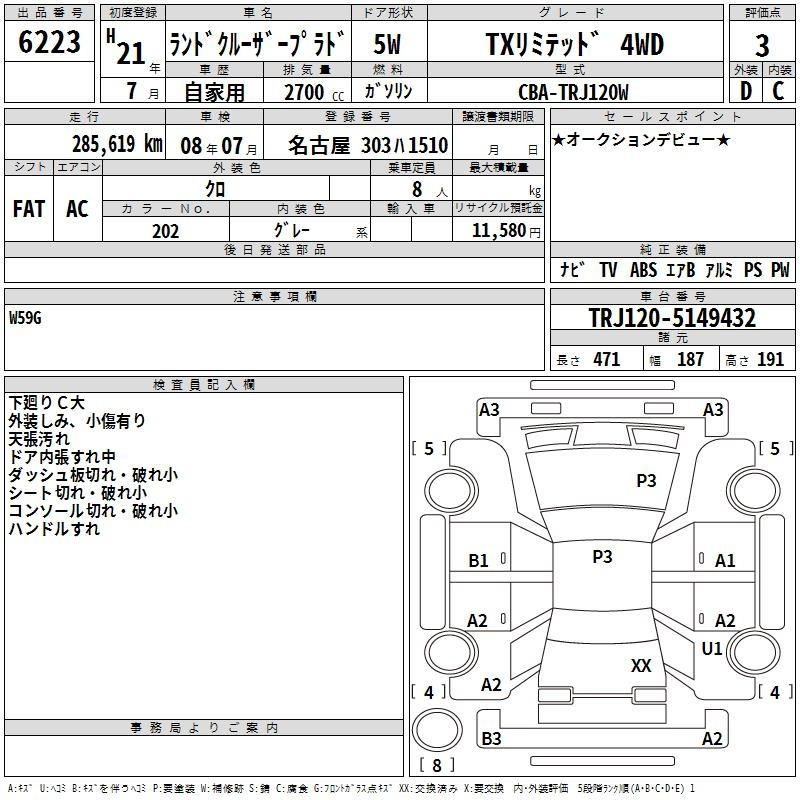Click the interior color グレー
This screenshot has width=800, height=800.
tap(292, 230)
